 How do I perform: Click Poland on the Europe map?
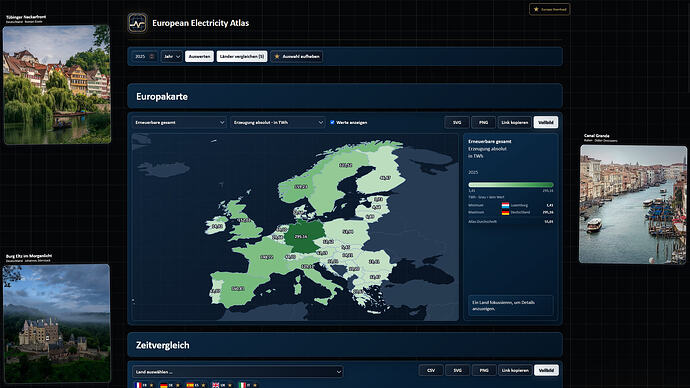pyautogui.click(x=348, y=231)
